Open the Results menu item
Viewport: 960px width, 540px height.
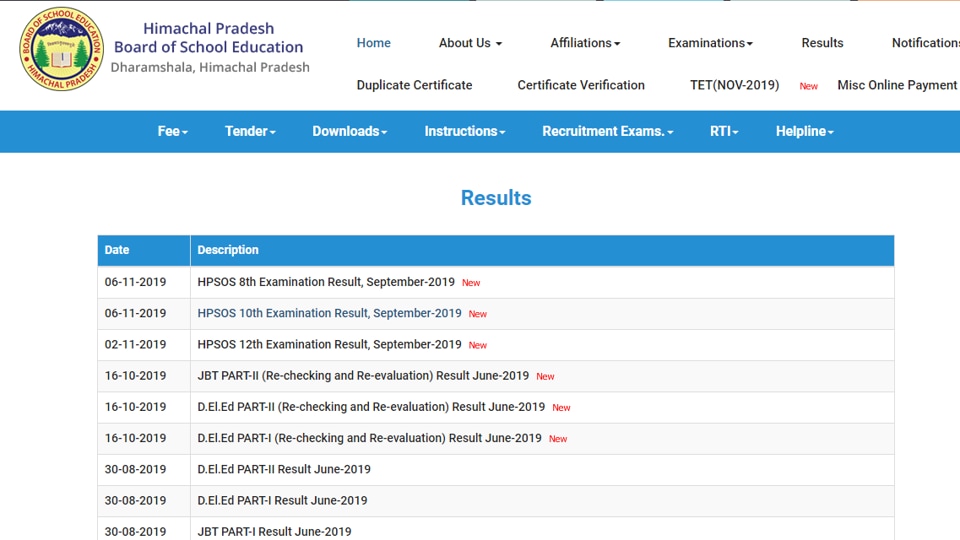(x=822, y=43)
